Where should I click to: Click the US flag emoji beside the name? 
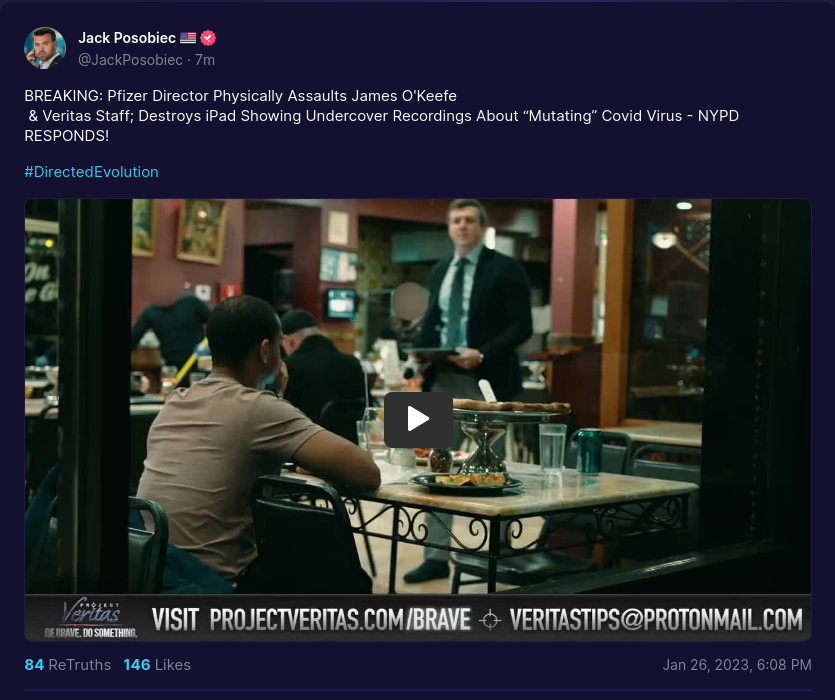pos(188,38)
